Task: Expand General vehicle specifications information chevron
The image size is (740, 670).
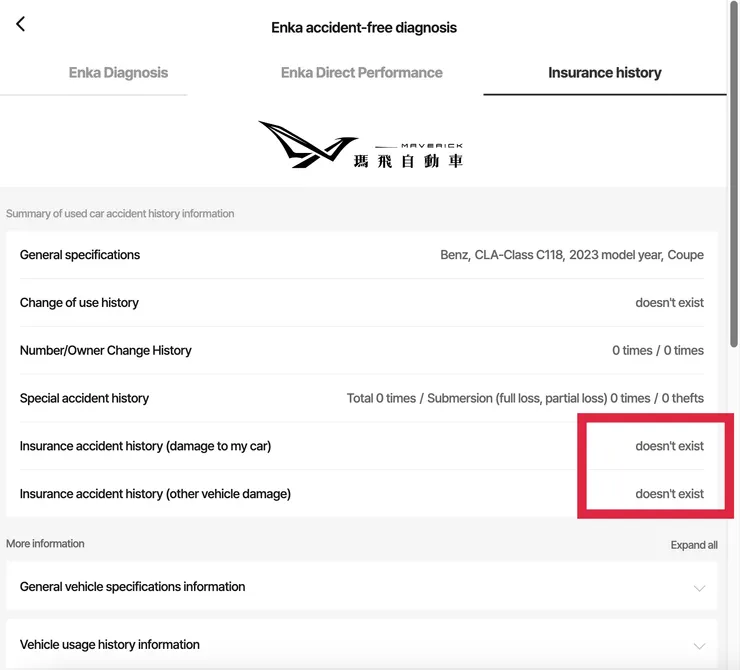Action: pyautogui.click(x=699, y=588)
